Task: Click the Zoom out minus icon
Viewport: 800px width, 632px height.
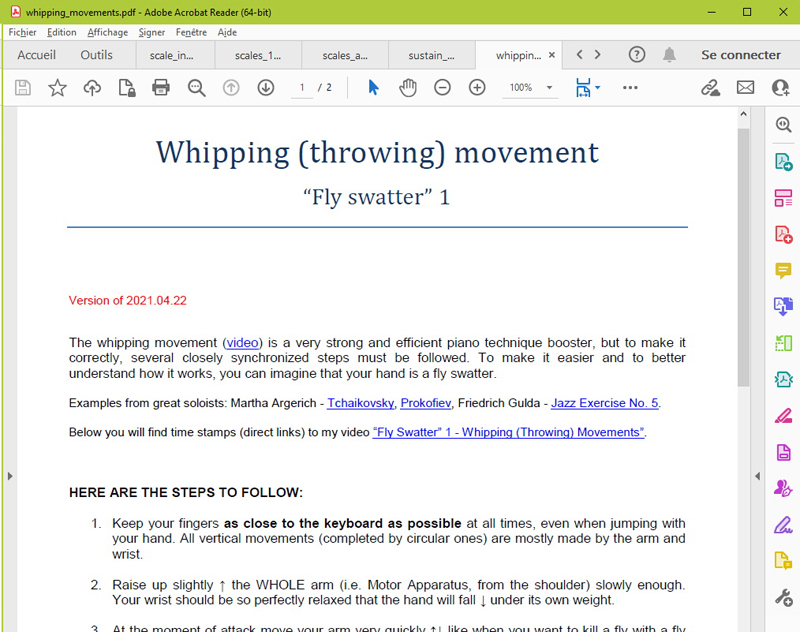Action: click(442, 88)
